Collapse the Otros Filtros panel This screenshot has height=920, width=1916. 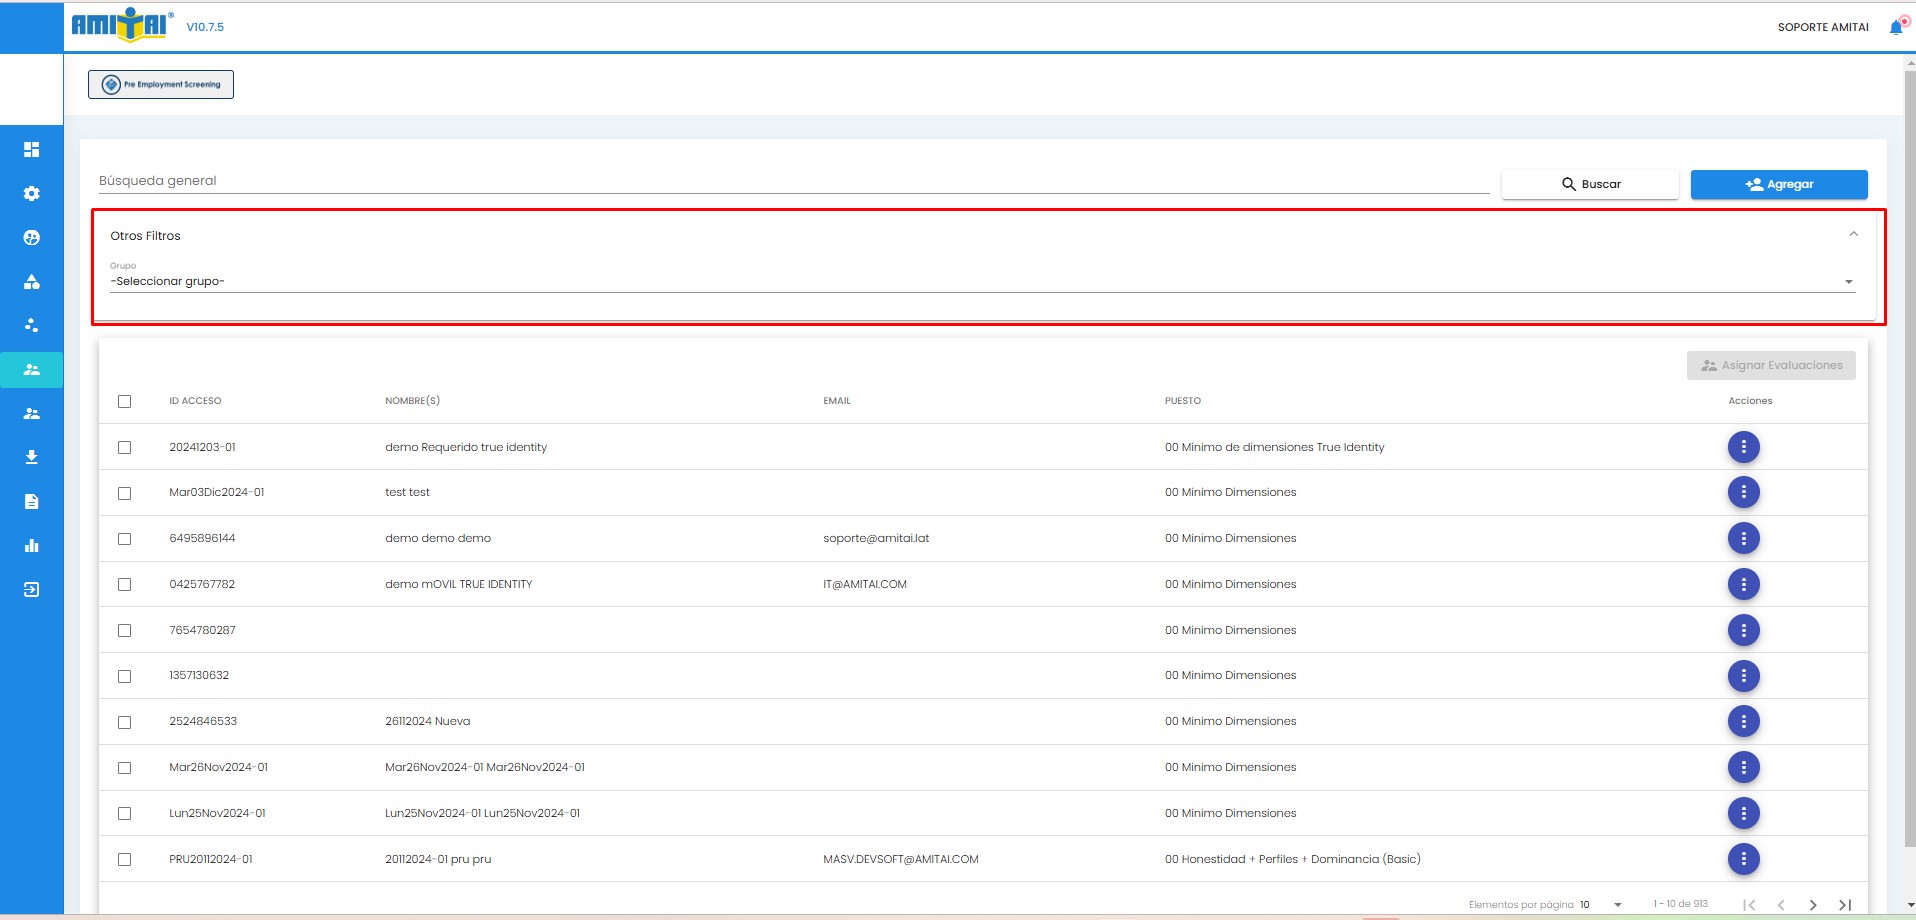pos(1853,235)
